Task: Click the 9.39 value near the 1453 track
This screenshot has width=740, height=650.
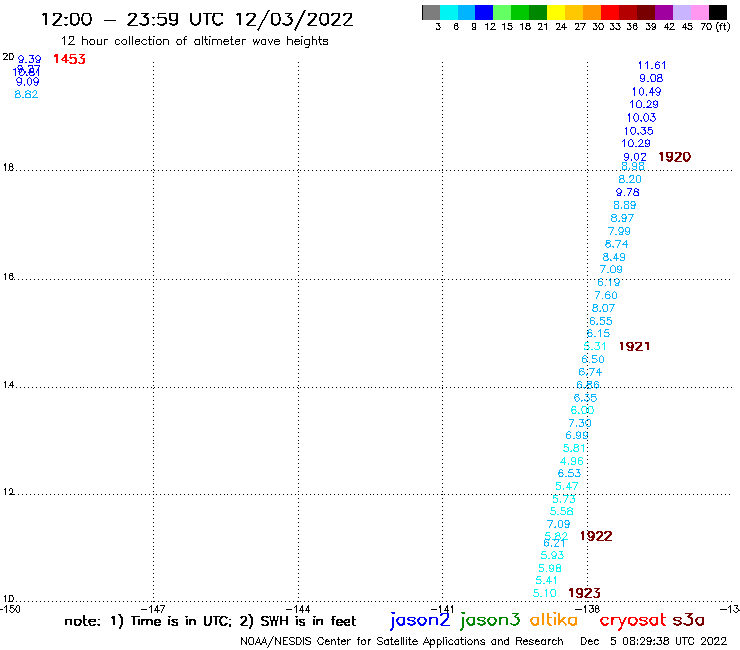Action: [x=29, y=59]
